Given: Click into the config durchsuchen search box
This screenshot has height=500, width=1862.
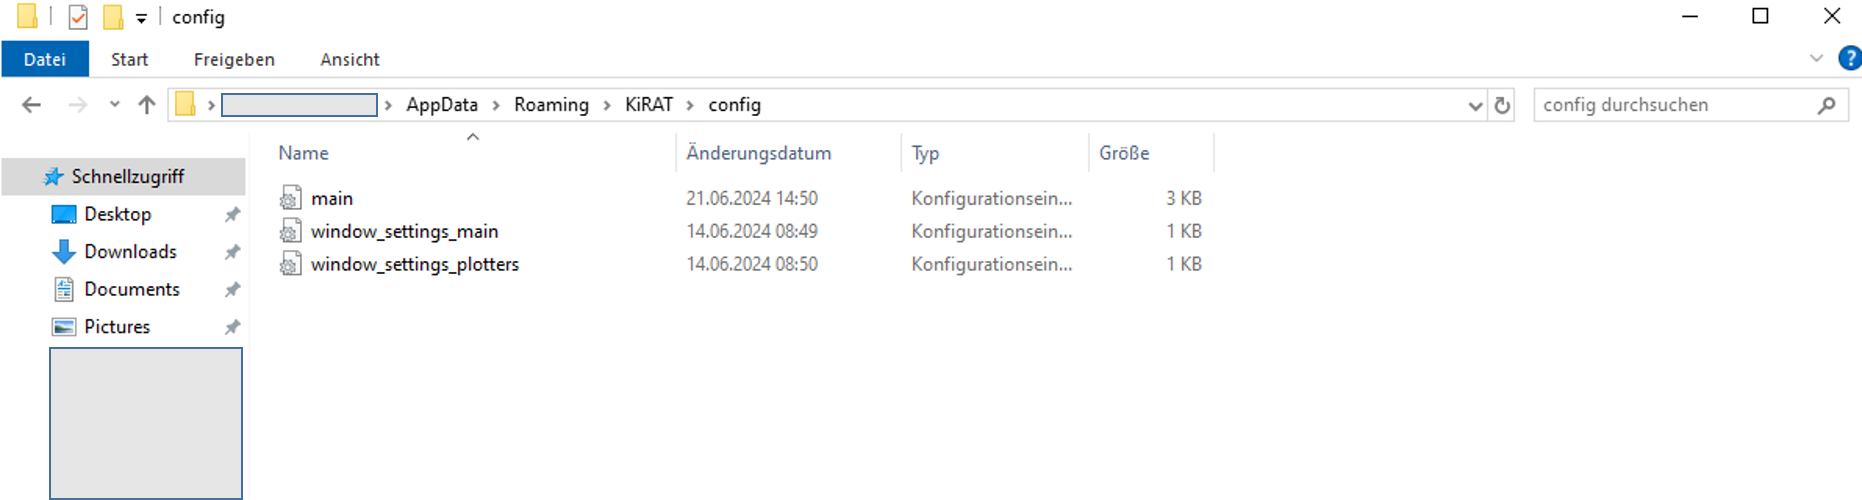Looking at the screenshot, I should point(1675,105).
